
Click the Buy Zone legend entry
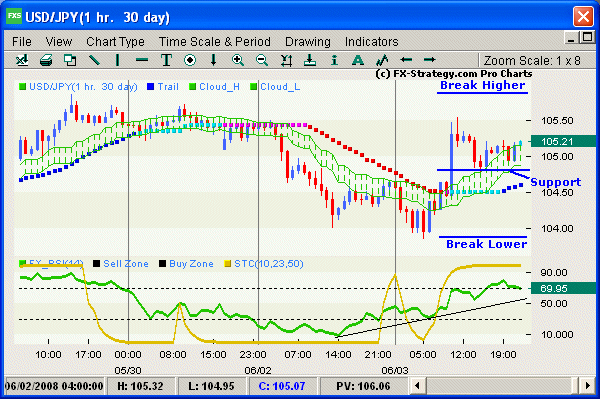click(x=186, y=264)
